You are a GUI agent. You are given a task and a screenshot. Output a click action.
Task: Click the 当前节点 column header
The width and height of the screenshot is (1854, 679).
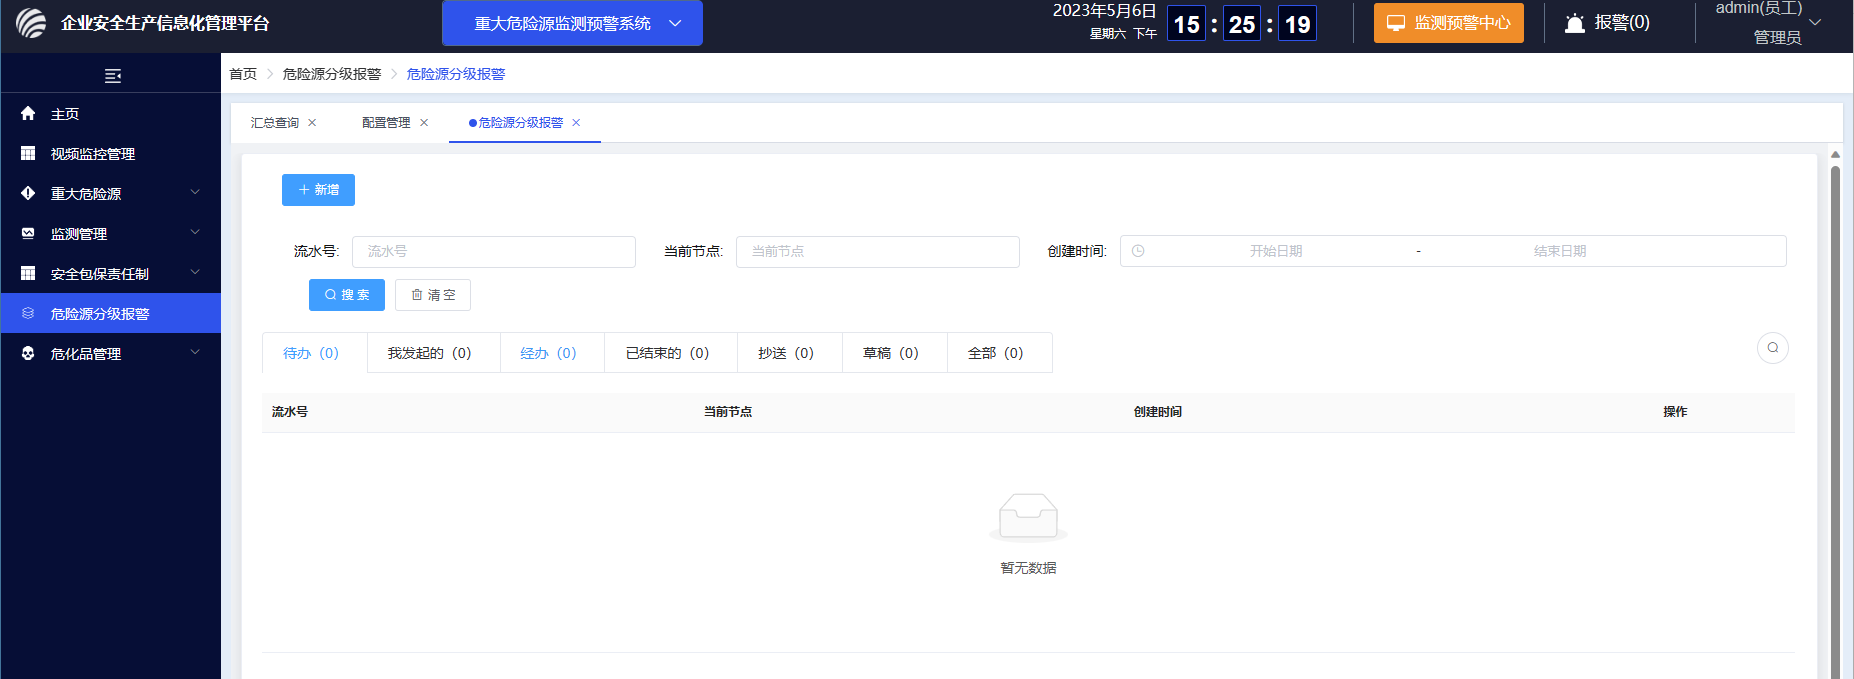(x=728, y=412)
